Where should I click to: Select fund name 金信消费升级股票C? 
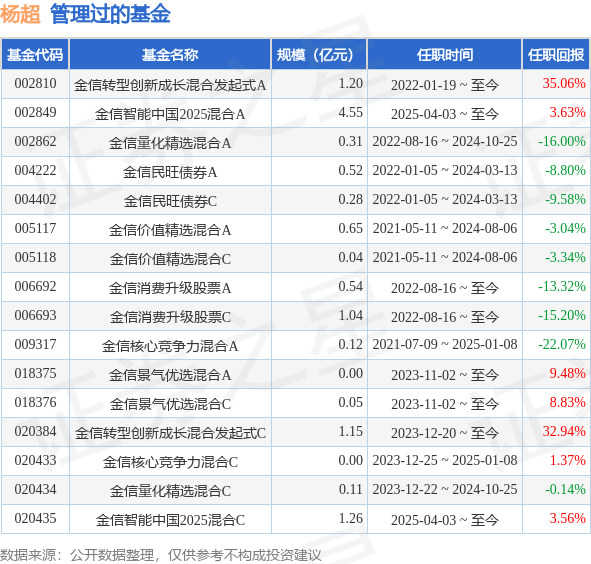(170, 317)
